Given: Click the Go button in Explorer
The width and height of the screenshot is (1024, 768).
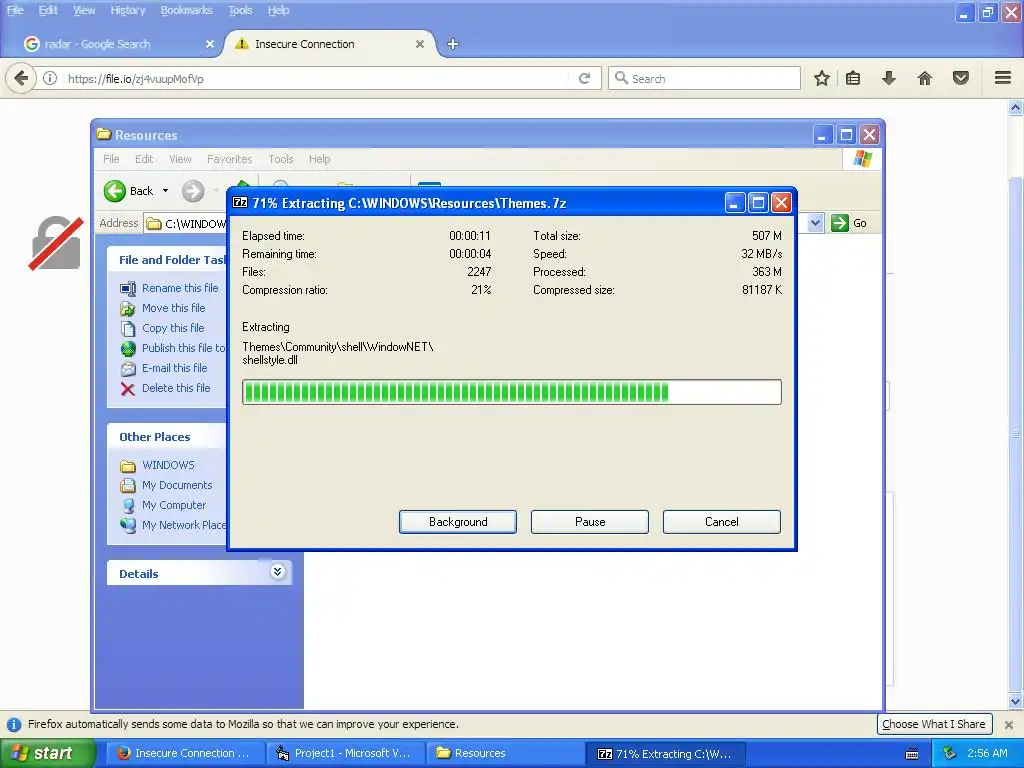Looking at the screenshot, I should point(849,223).
